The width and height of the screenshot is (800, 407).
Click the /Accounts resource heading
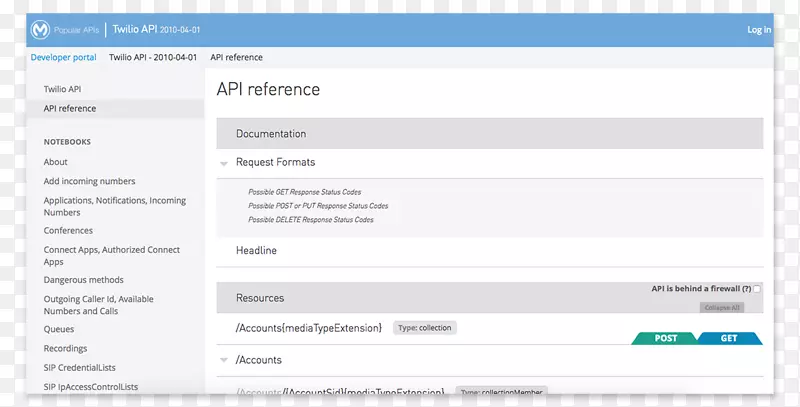click(259, 360)
